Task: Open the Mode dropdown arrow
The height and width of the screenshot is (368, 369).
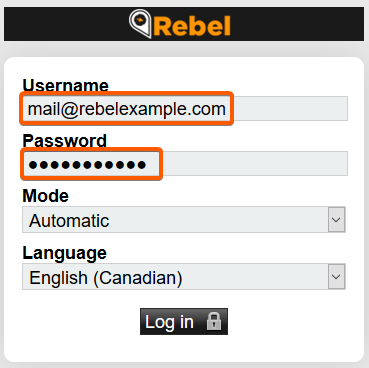Action: [x=336, y=220]
